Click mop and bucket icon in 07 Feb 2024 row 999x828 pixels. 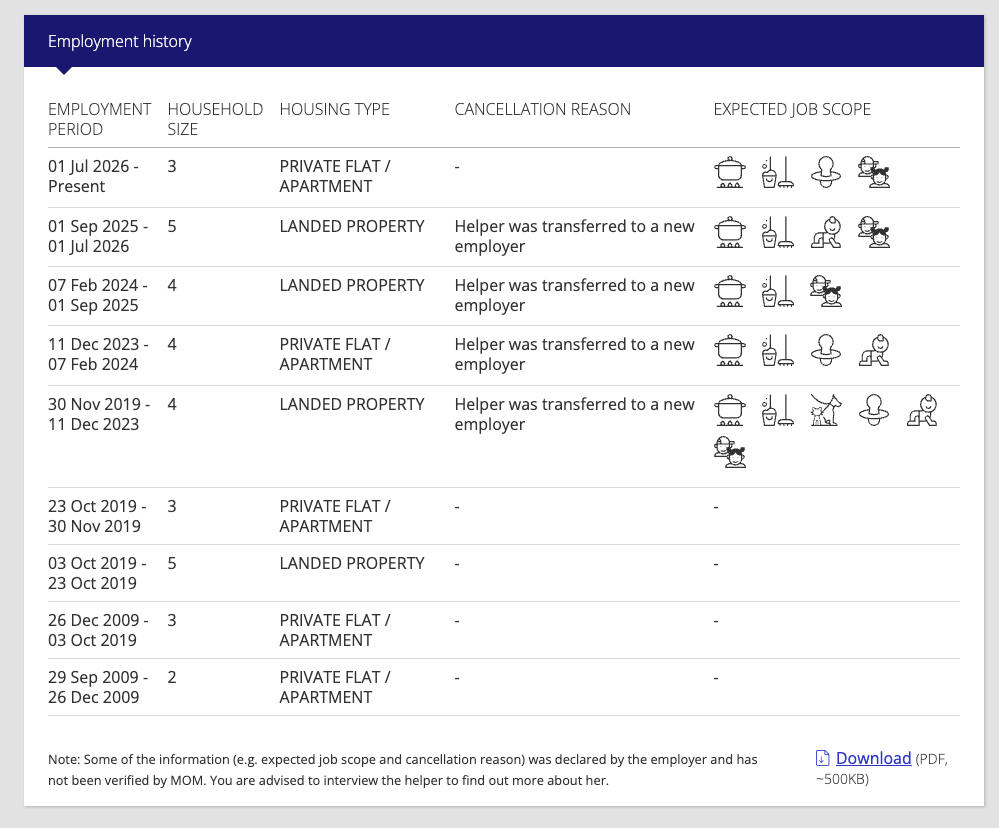click(777, 291)
